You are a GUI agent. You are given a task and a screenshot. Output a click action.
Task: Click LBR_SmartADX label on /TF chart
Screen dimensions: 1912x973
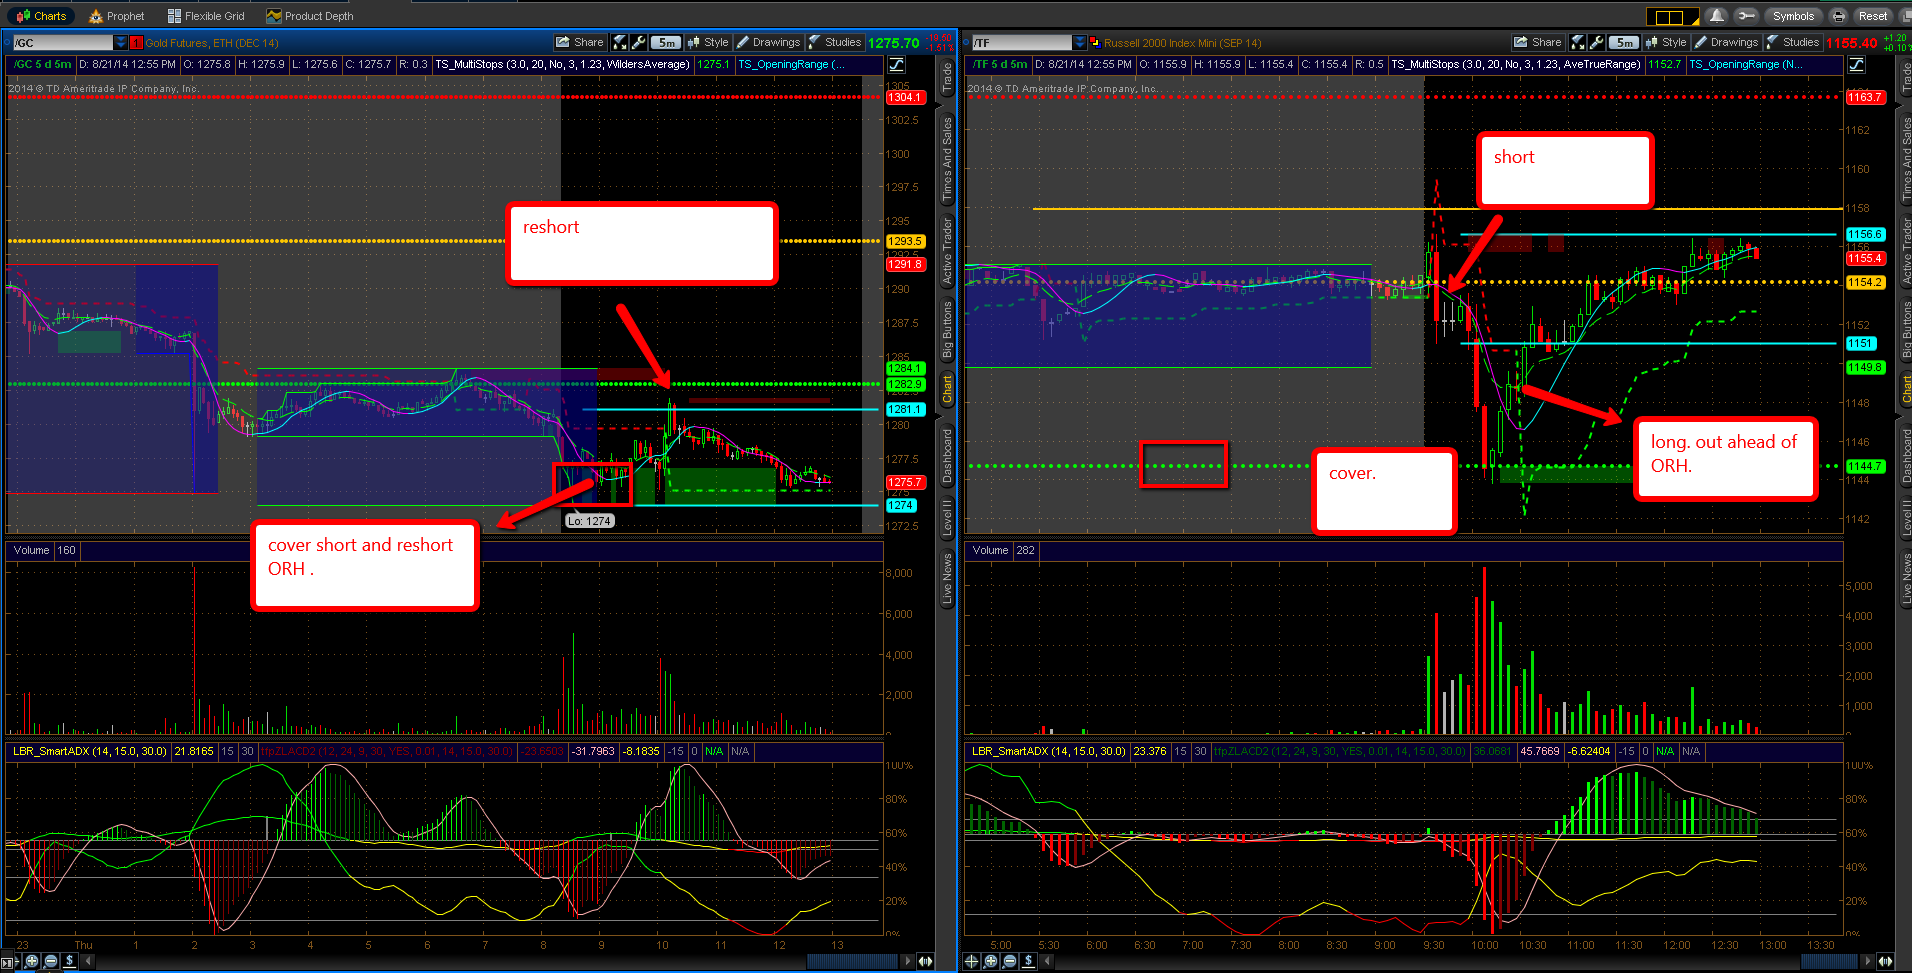click(x=1048, y=751)
